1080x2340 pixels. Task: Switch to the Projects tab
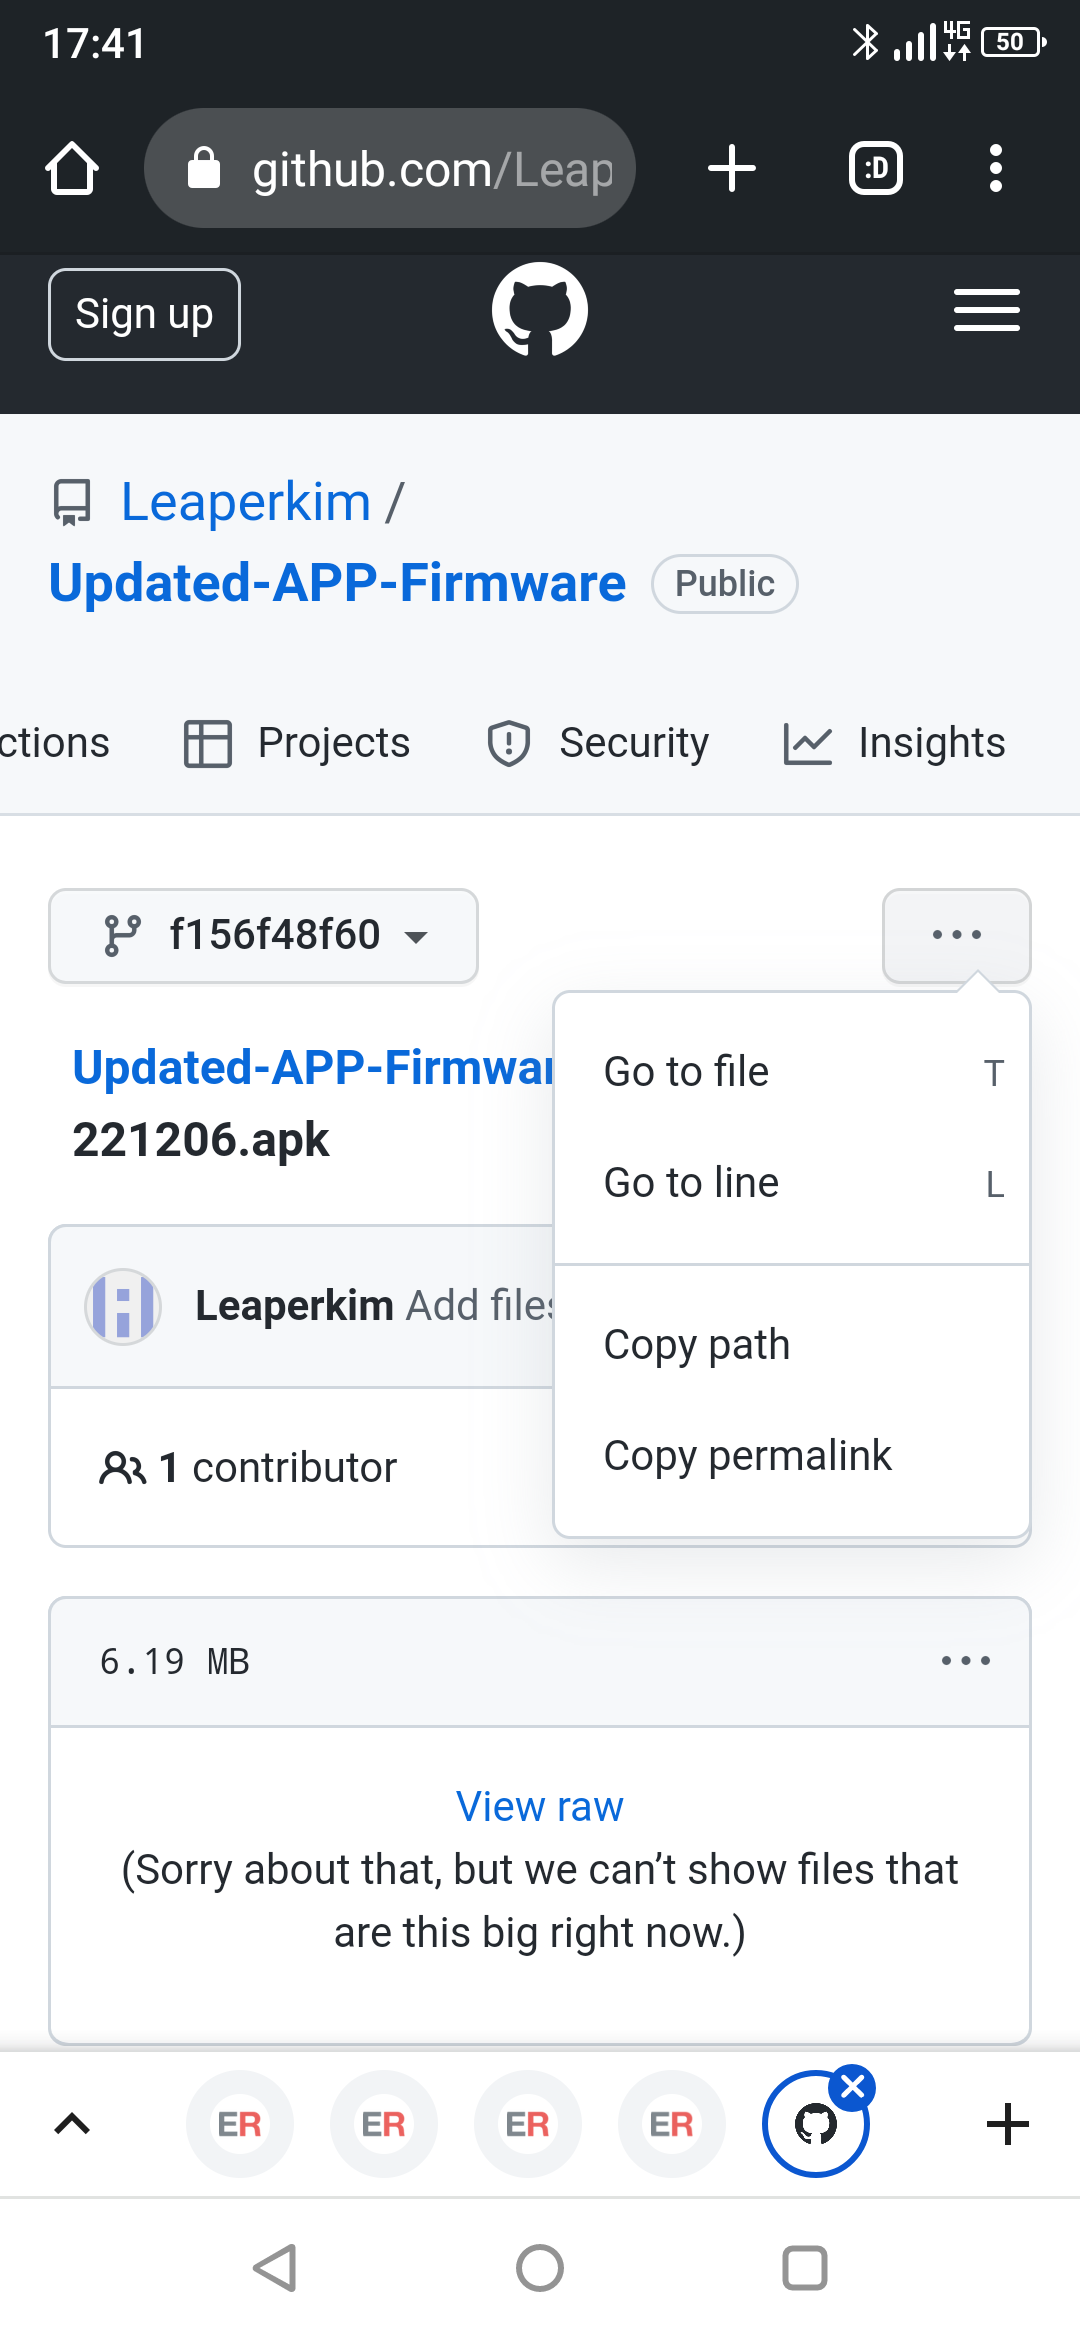coord(297,743)
